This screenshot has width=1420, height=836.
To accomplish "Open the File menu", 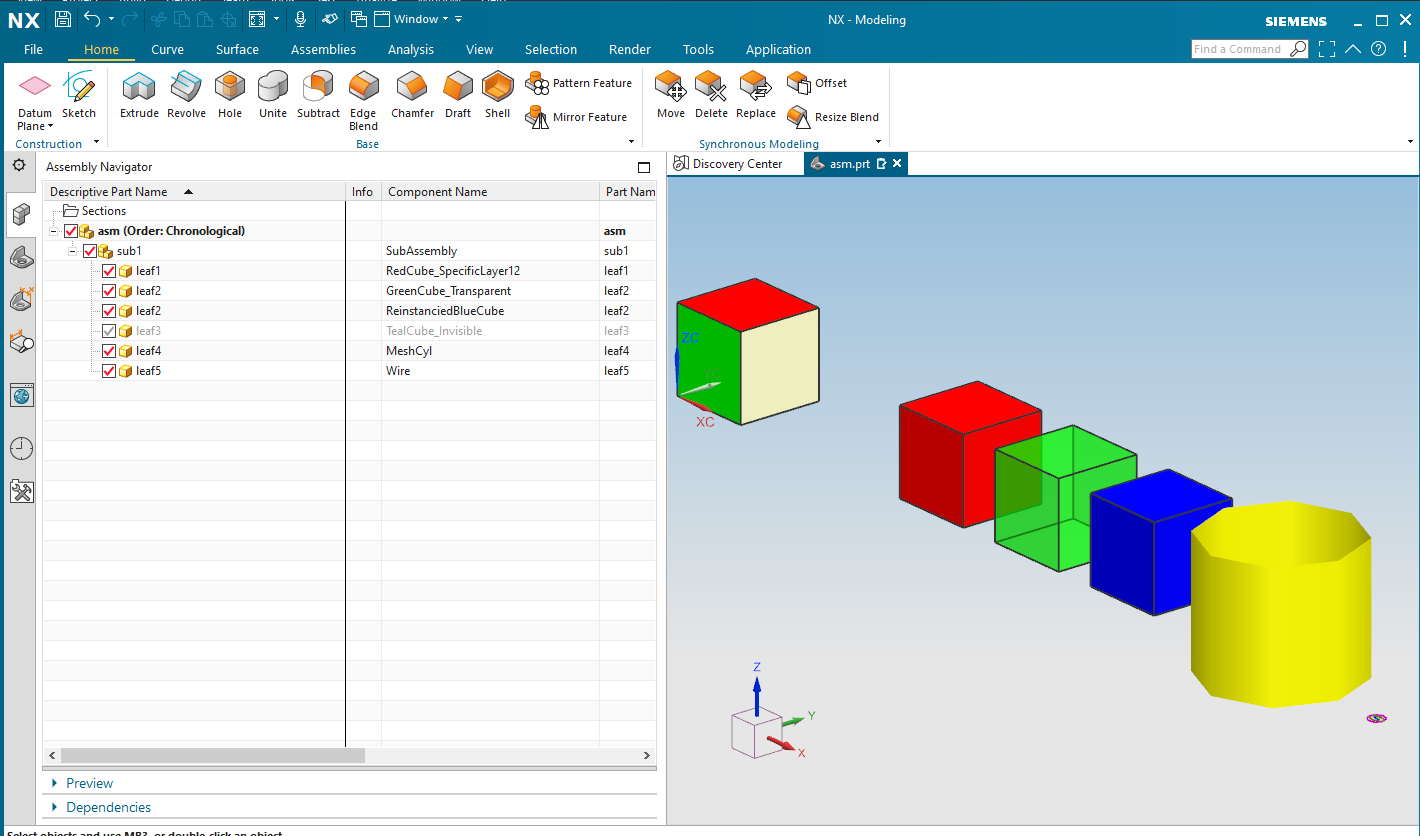I will tap(33, 49).
